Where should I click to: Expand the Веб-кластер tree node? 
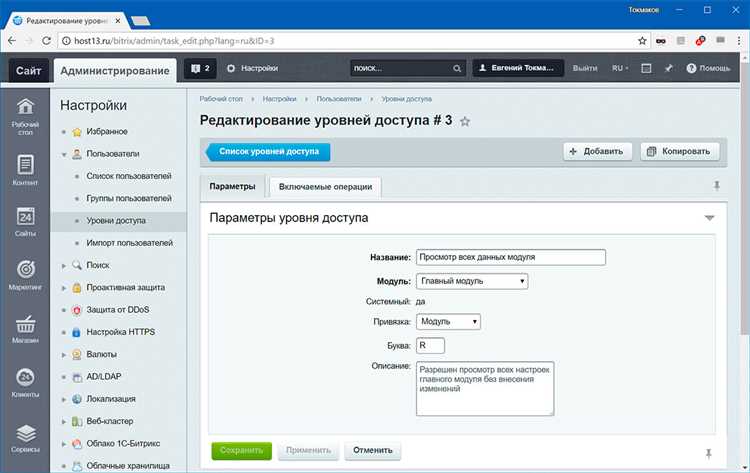tap(64, 422)
